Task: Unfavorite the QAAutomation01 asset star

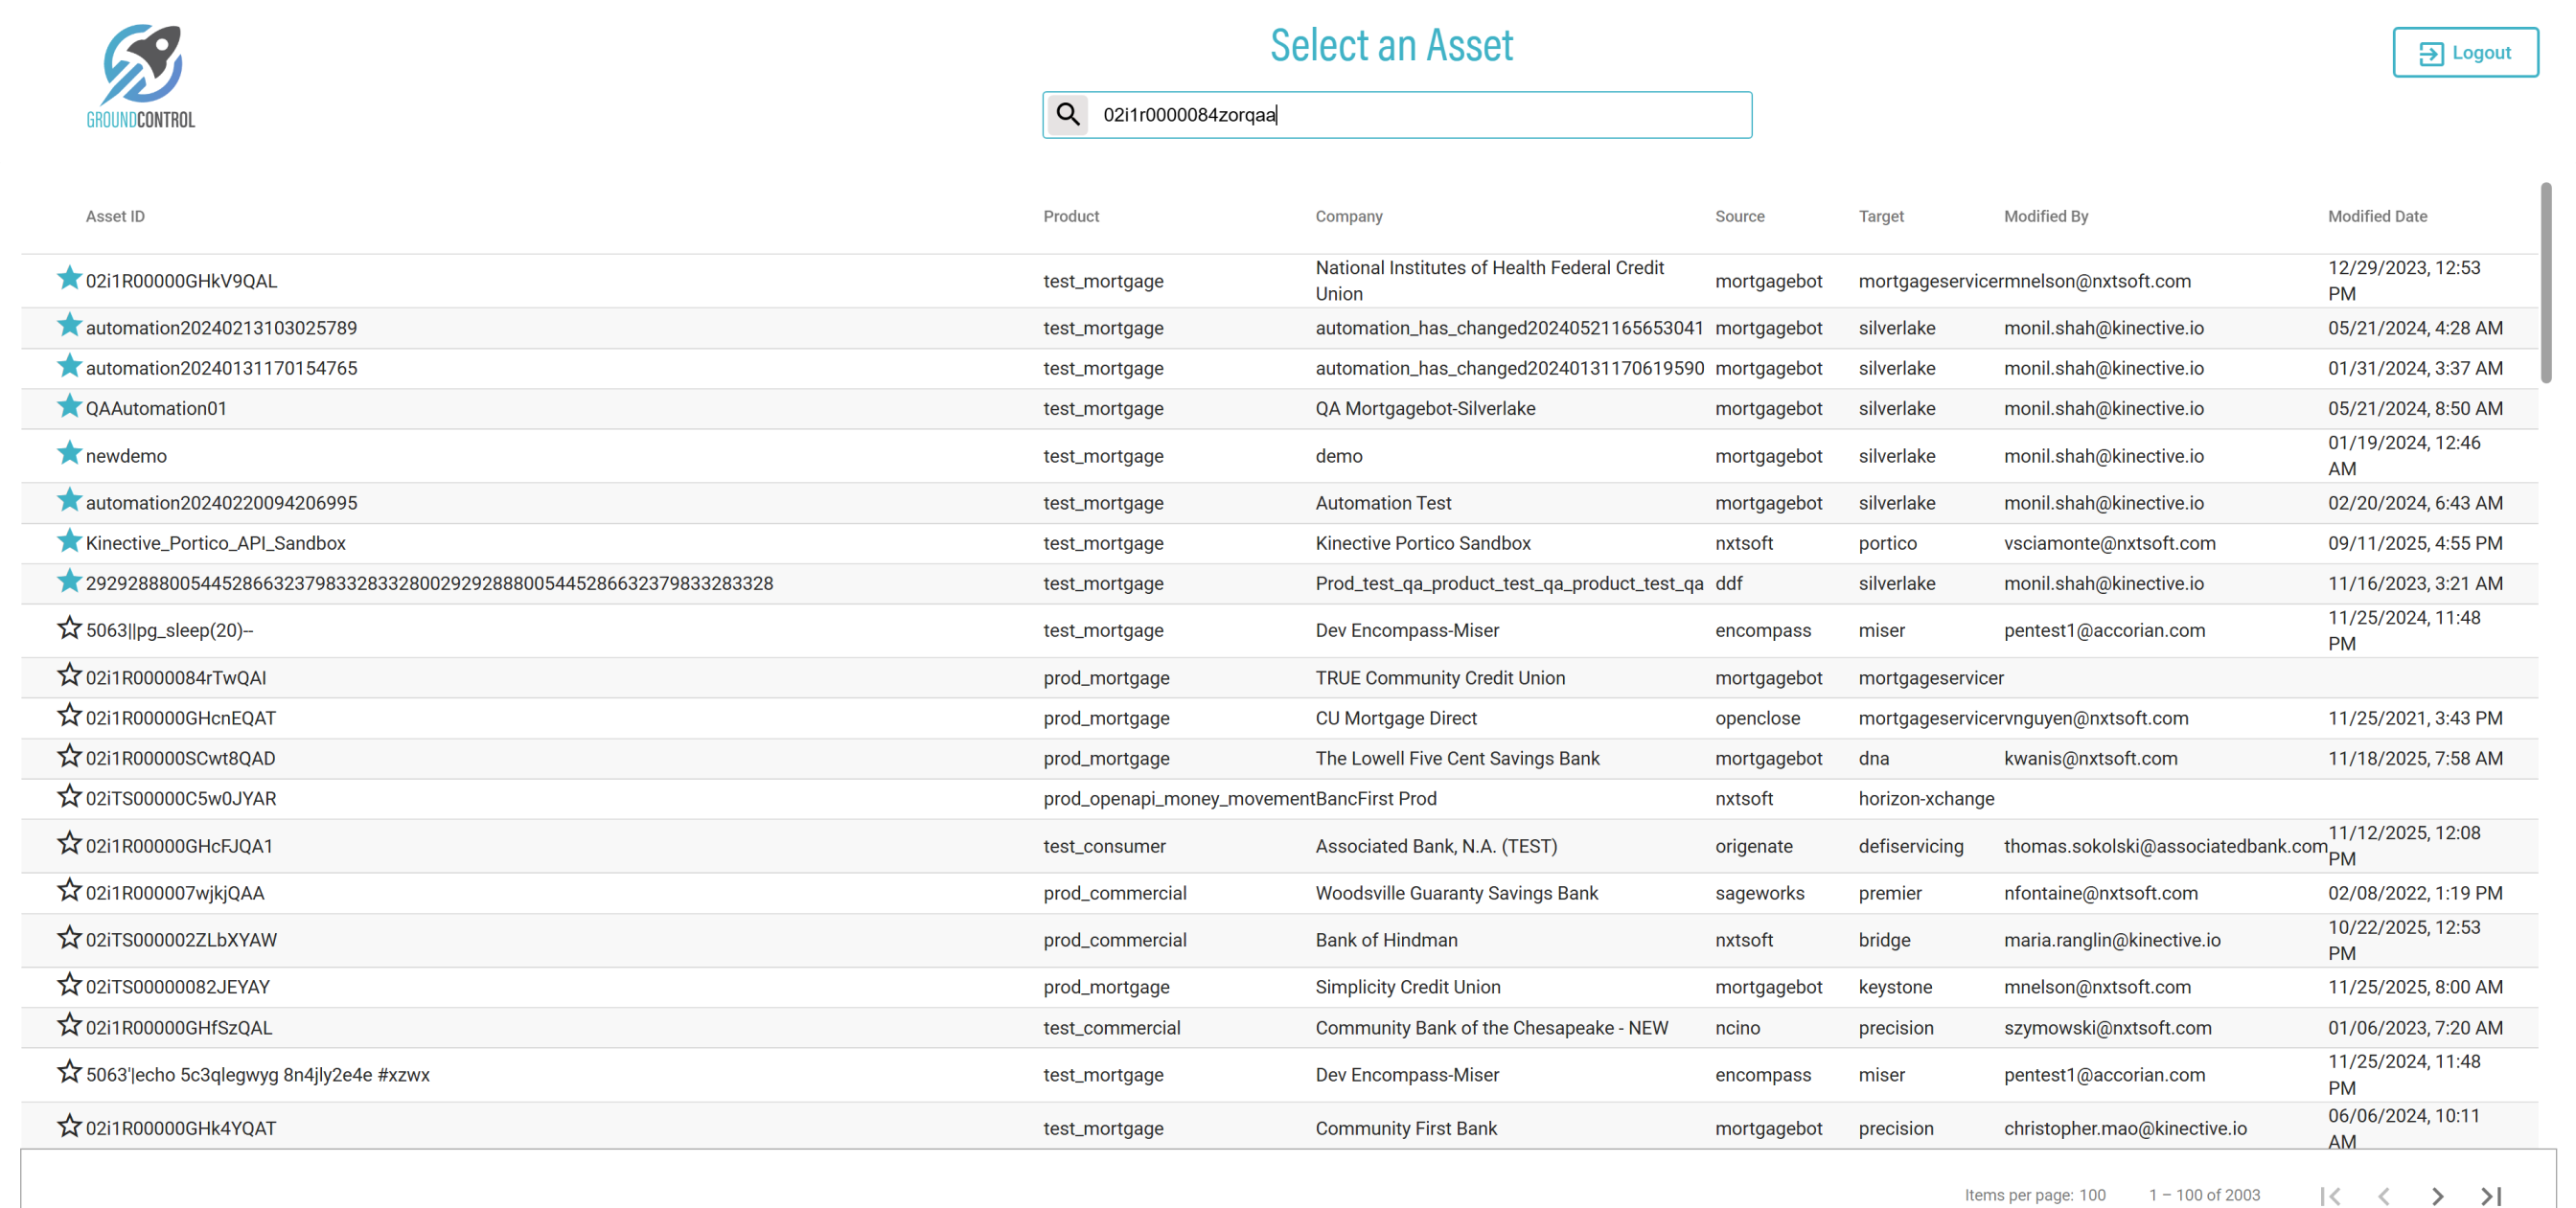Action: pos(69,407)
